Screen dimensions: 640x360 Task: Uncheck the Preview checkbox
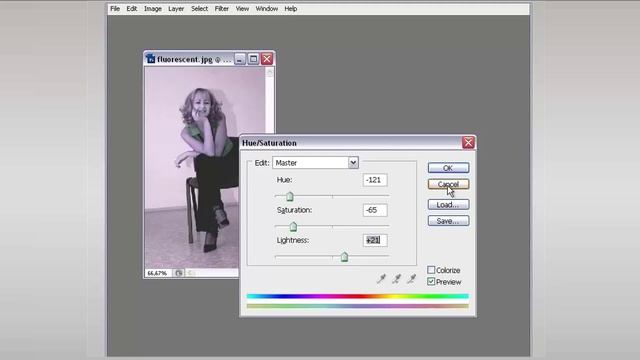[431, 282]
